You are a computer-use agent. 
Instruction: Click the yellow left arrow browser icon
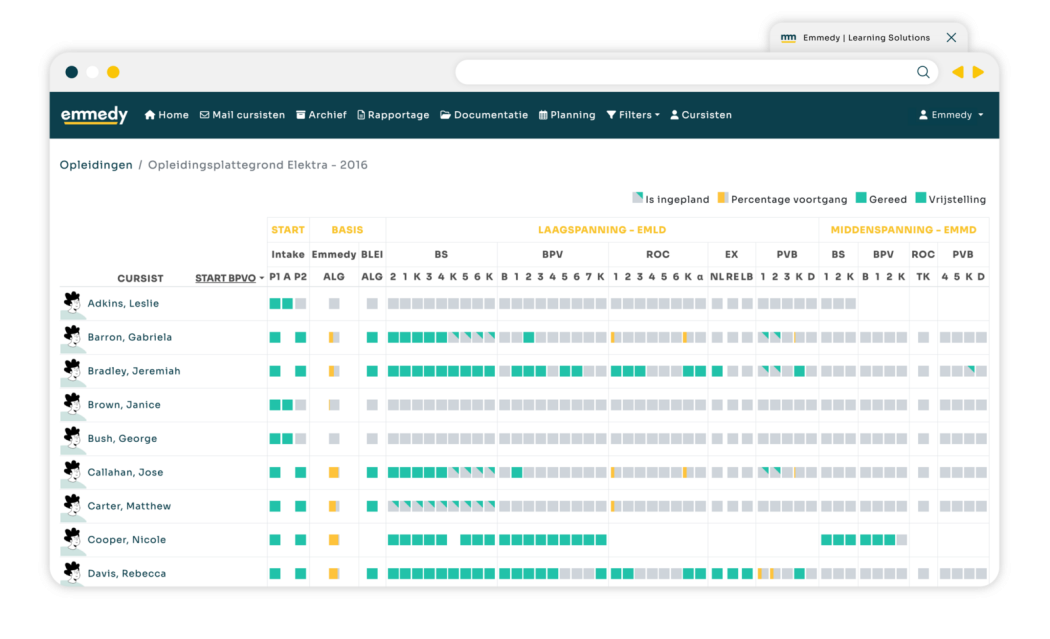(957, 72)
